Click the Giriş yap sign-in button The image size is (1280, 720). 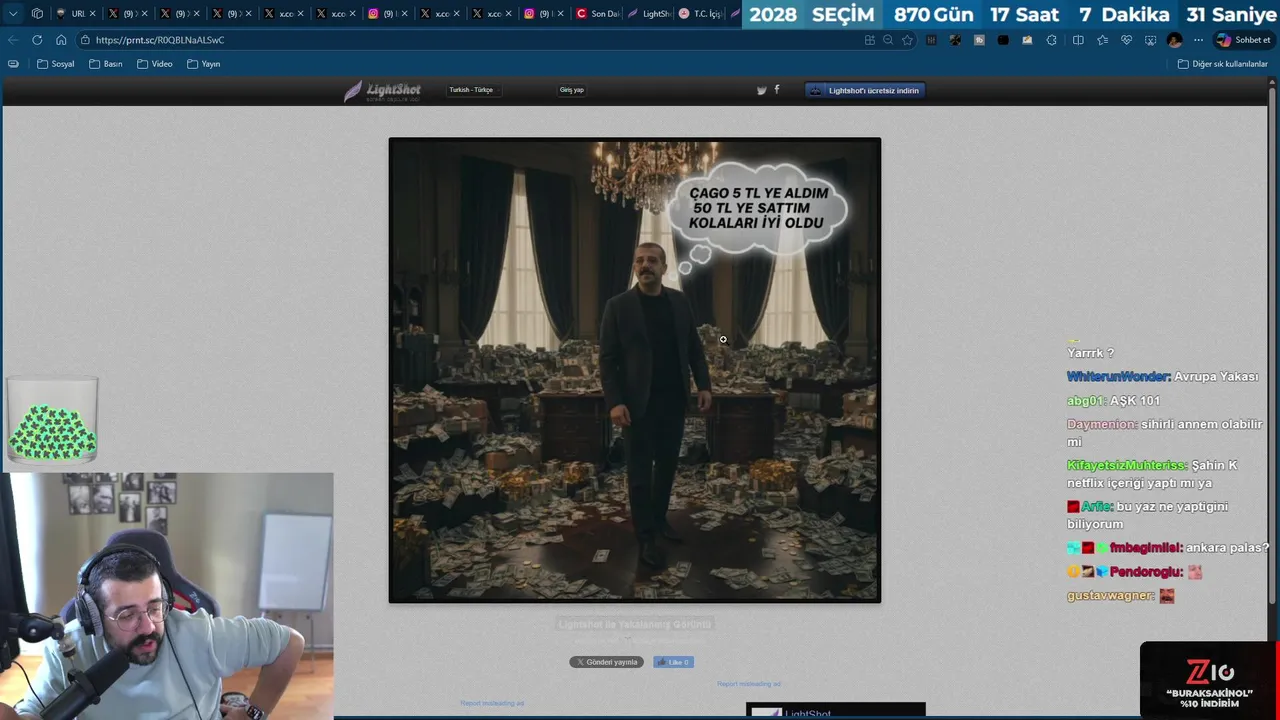[572, 90]
